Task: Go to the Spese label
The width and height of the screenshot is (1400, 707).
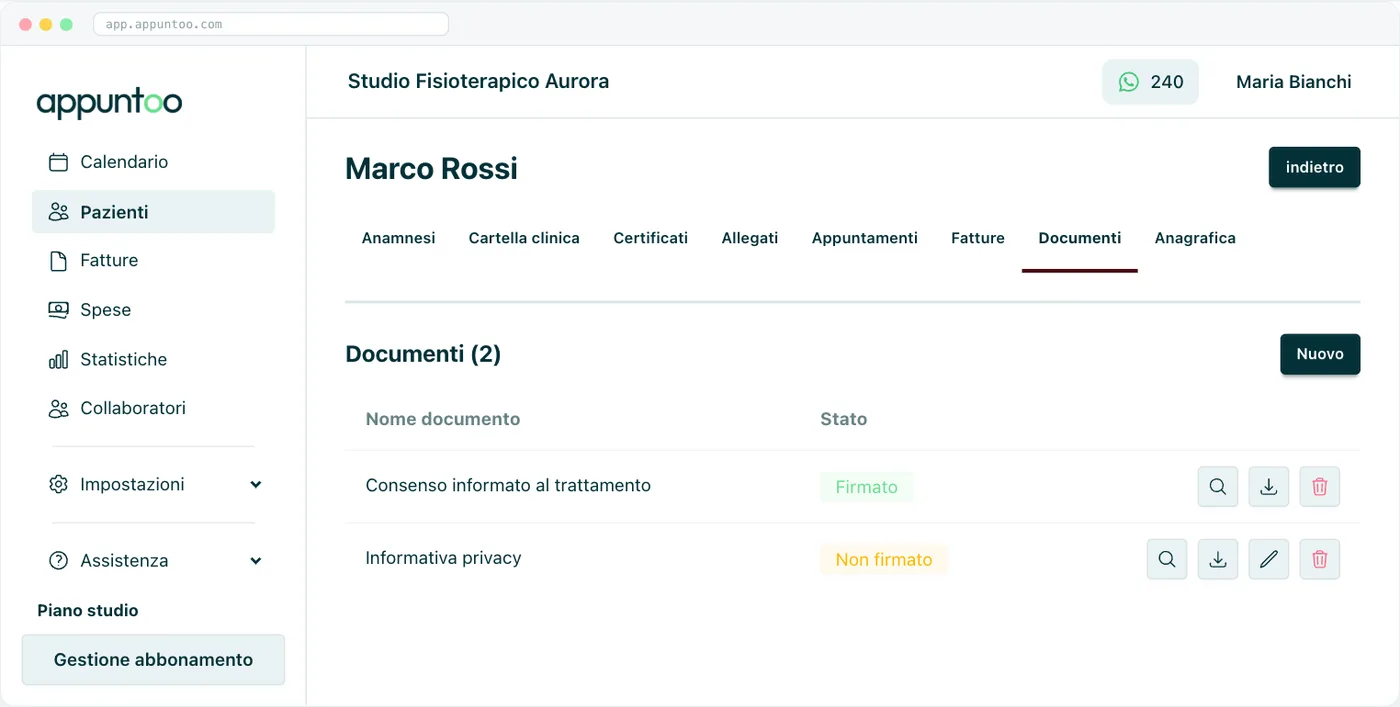Action: coord(106,310)
